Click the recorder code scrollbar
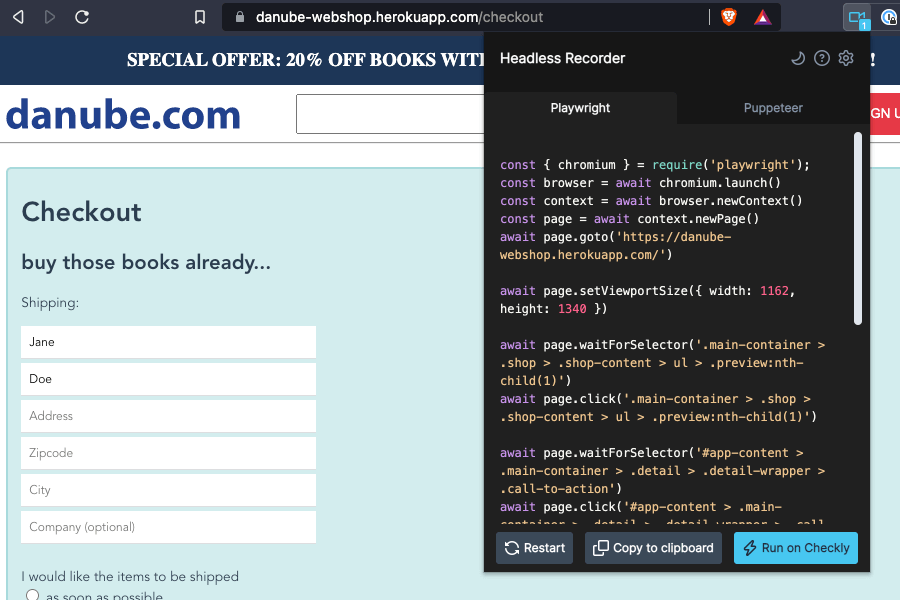The width and height of the screenshot is (900, 600). click(858, 229)
